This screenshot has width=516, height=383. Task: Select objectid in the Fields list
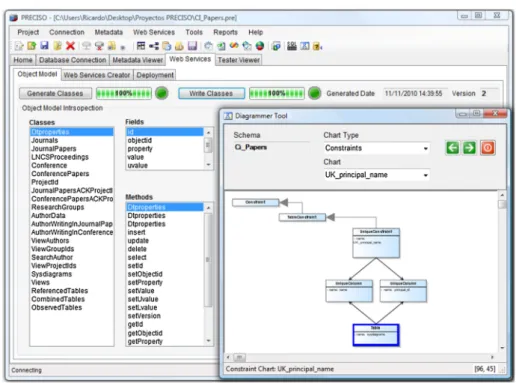point(165,140)
